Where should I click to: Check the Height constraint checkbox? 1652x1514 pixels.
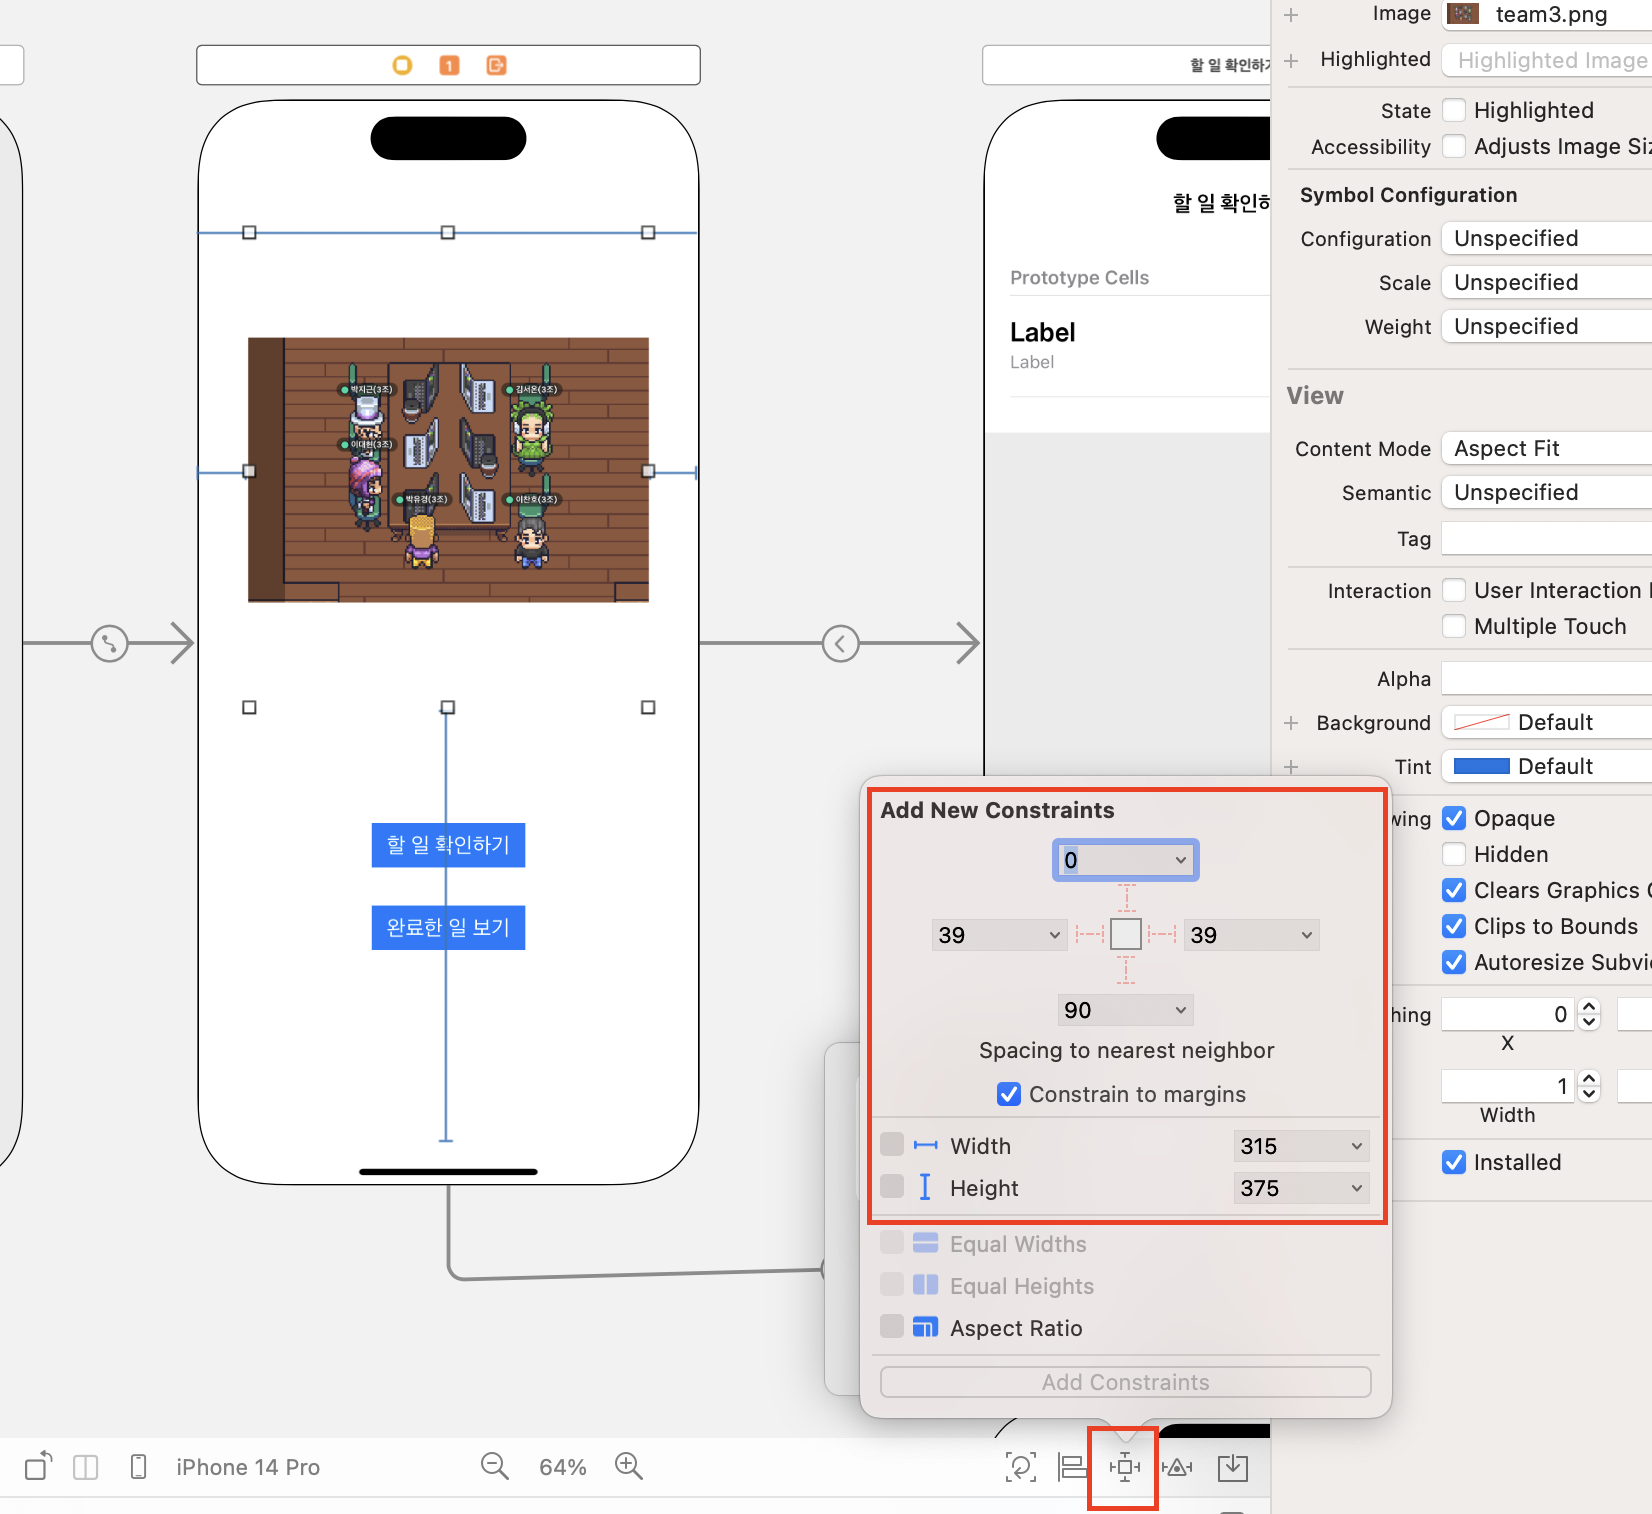[892, 1186]
